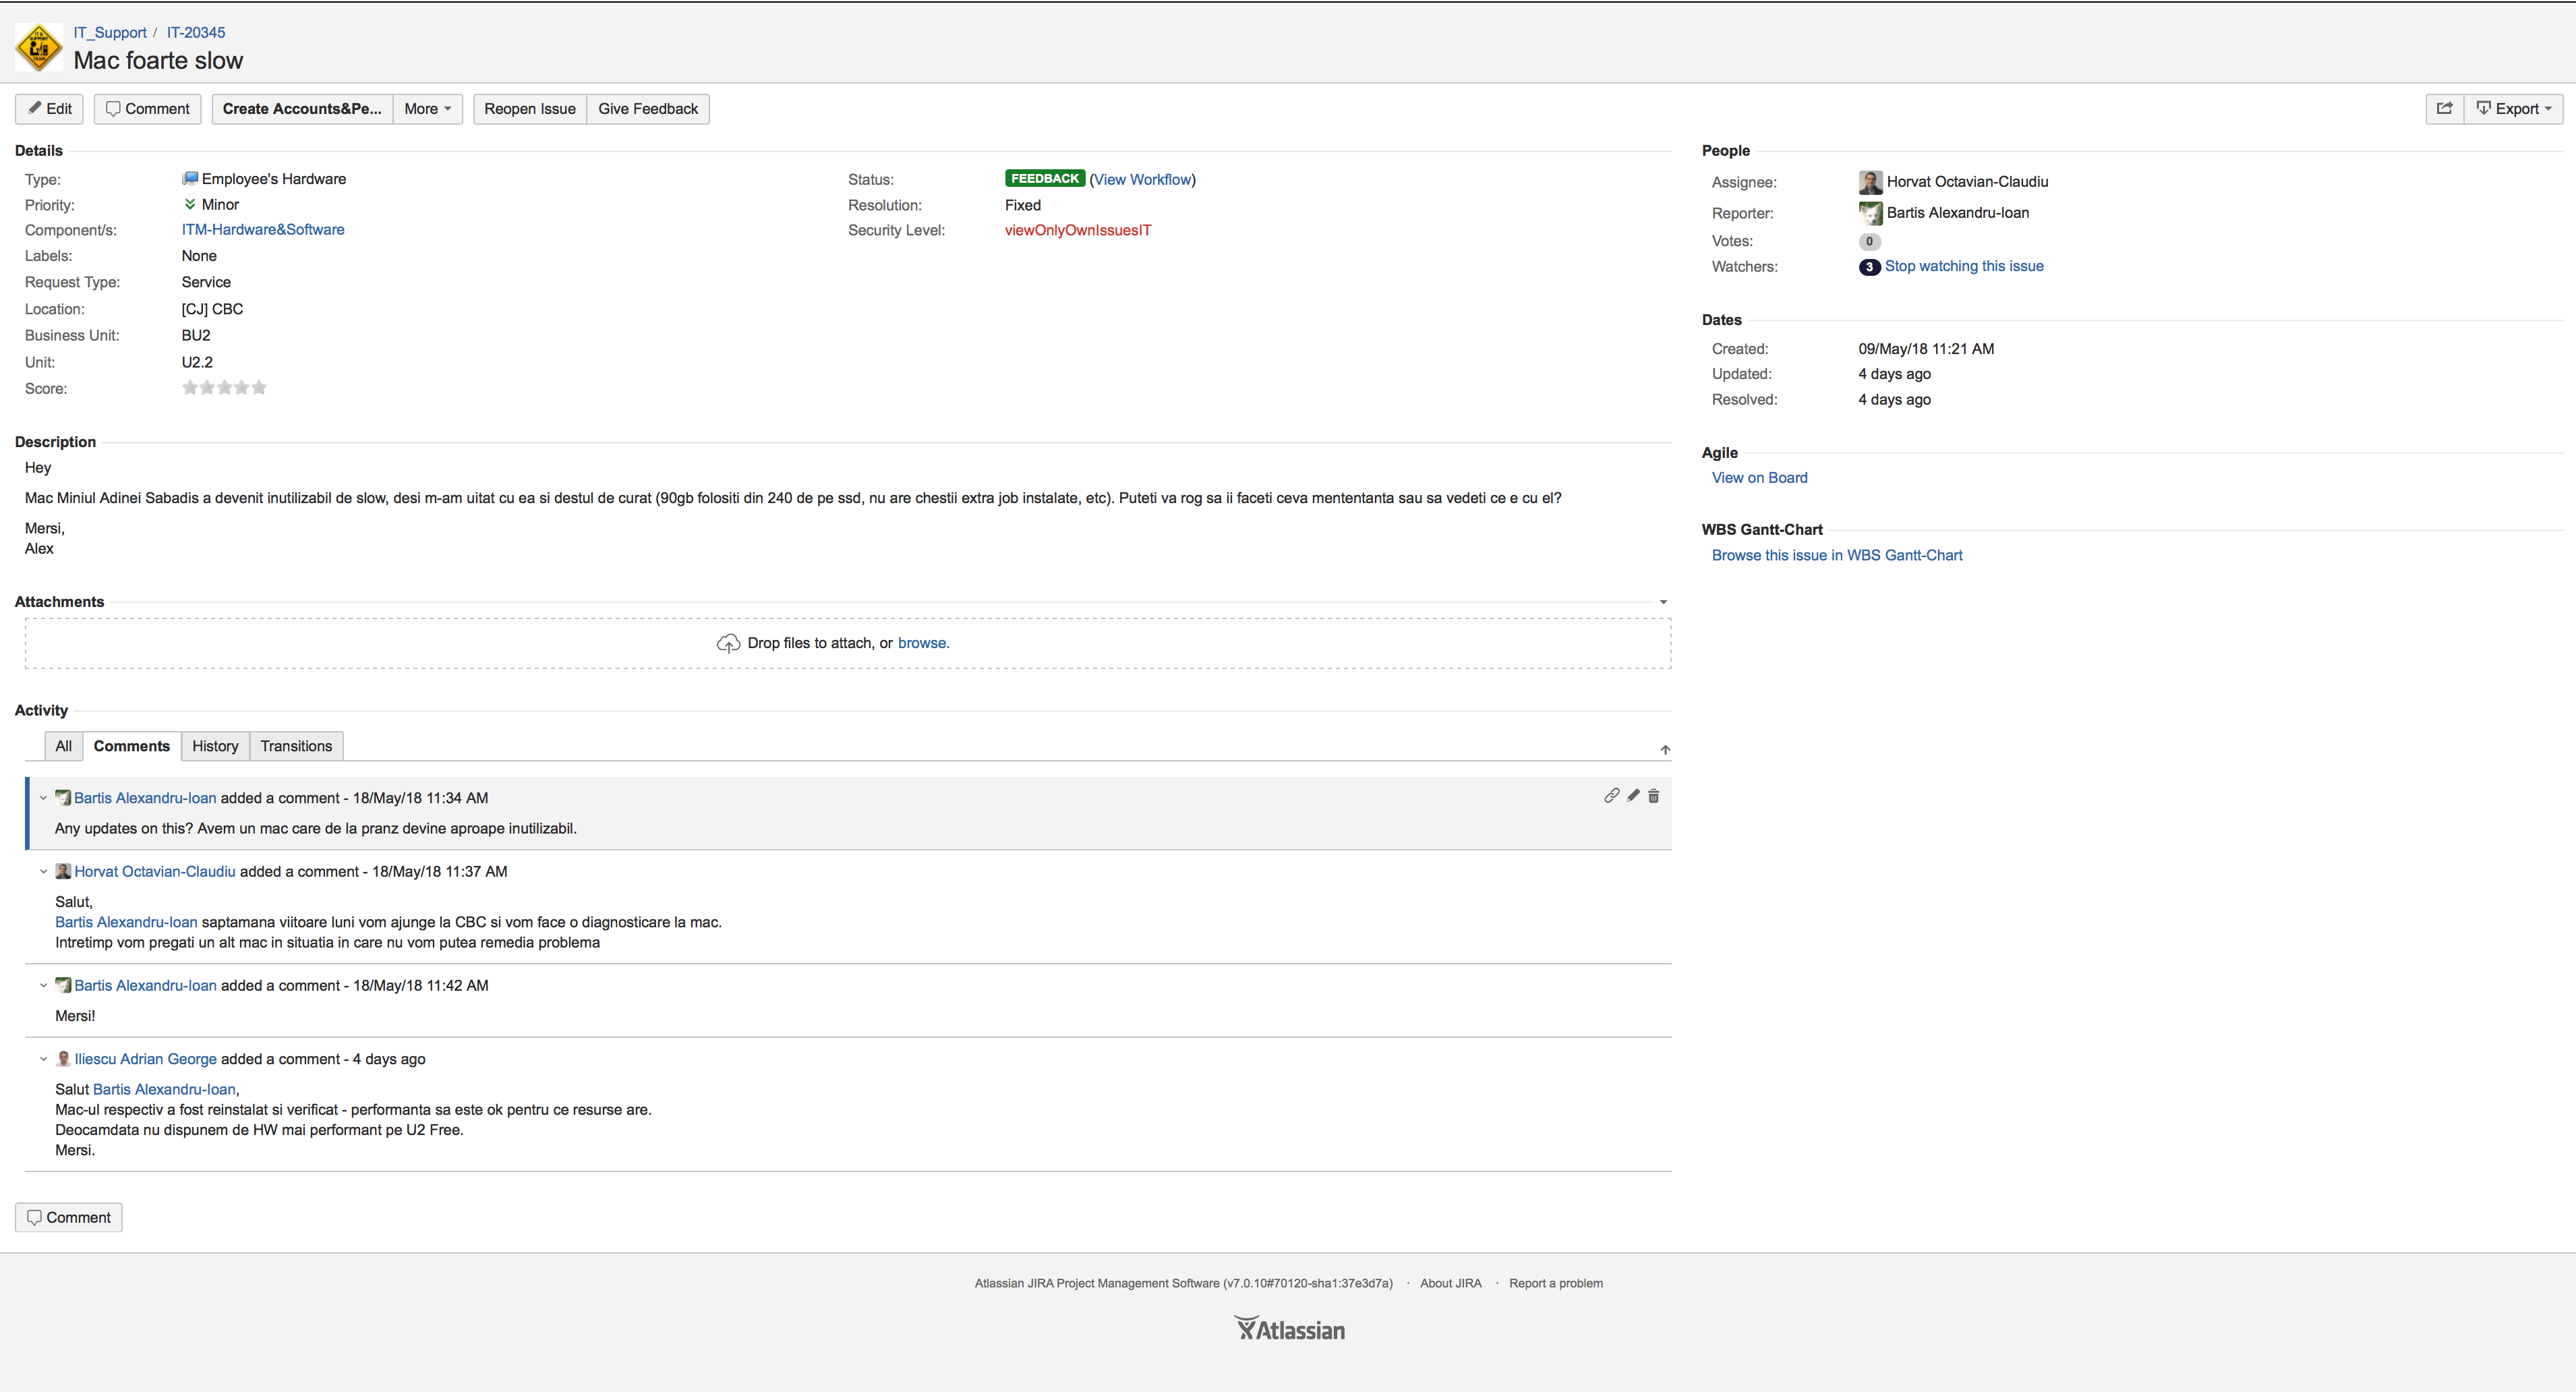Open the More dropdown menu
The height and width of the screenshot is (1392, 2576).
point(428,109)
